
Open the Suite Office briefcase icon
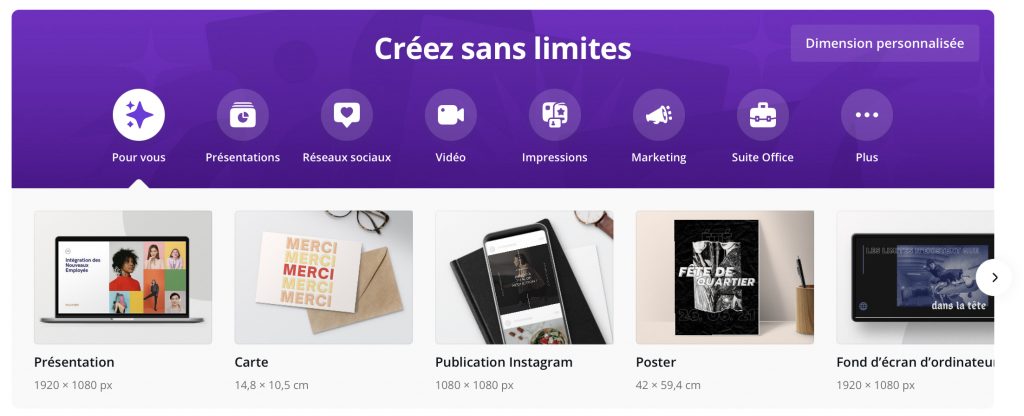pos(763,115)
